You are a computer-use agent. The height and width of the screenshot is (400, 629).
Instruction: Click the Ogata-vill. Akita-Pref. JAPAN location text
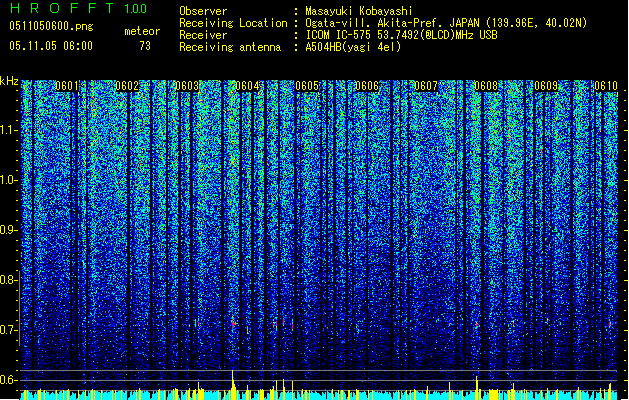[446, 23]
